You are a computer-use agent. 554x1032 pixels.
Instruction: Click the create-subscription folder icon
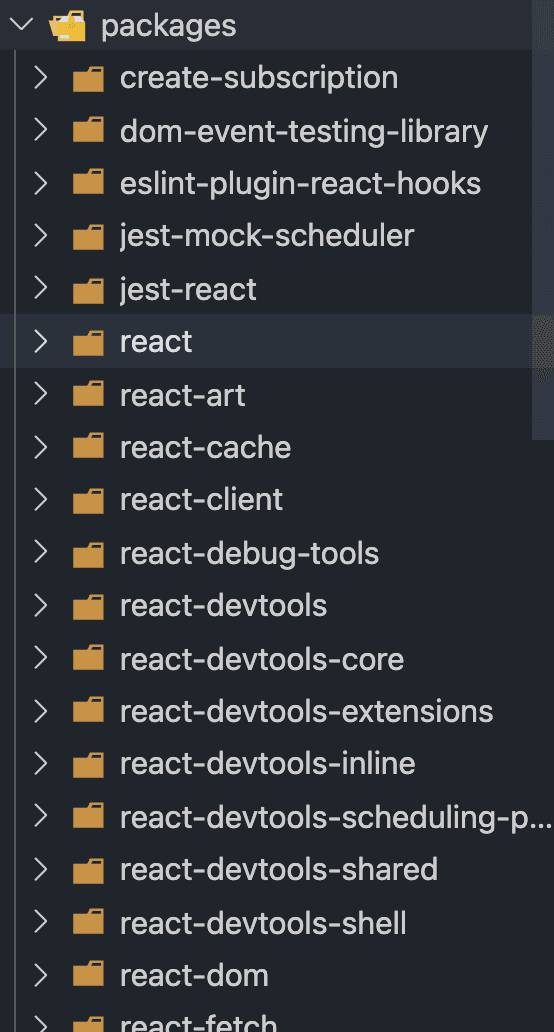(88, 79)
